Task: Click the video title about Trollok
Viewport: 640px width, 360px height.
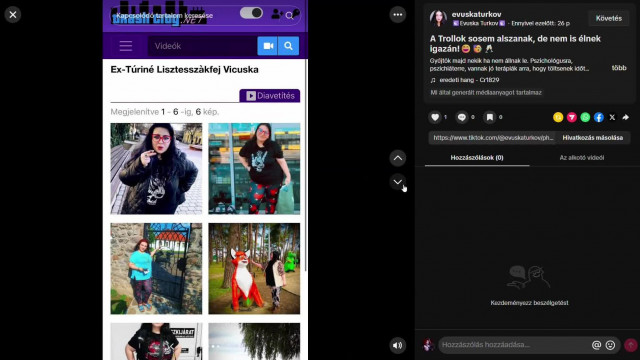Action: tap(515, 44)
